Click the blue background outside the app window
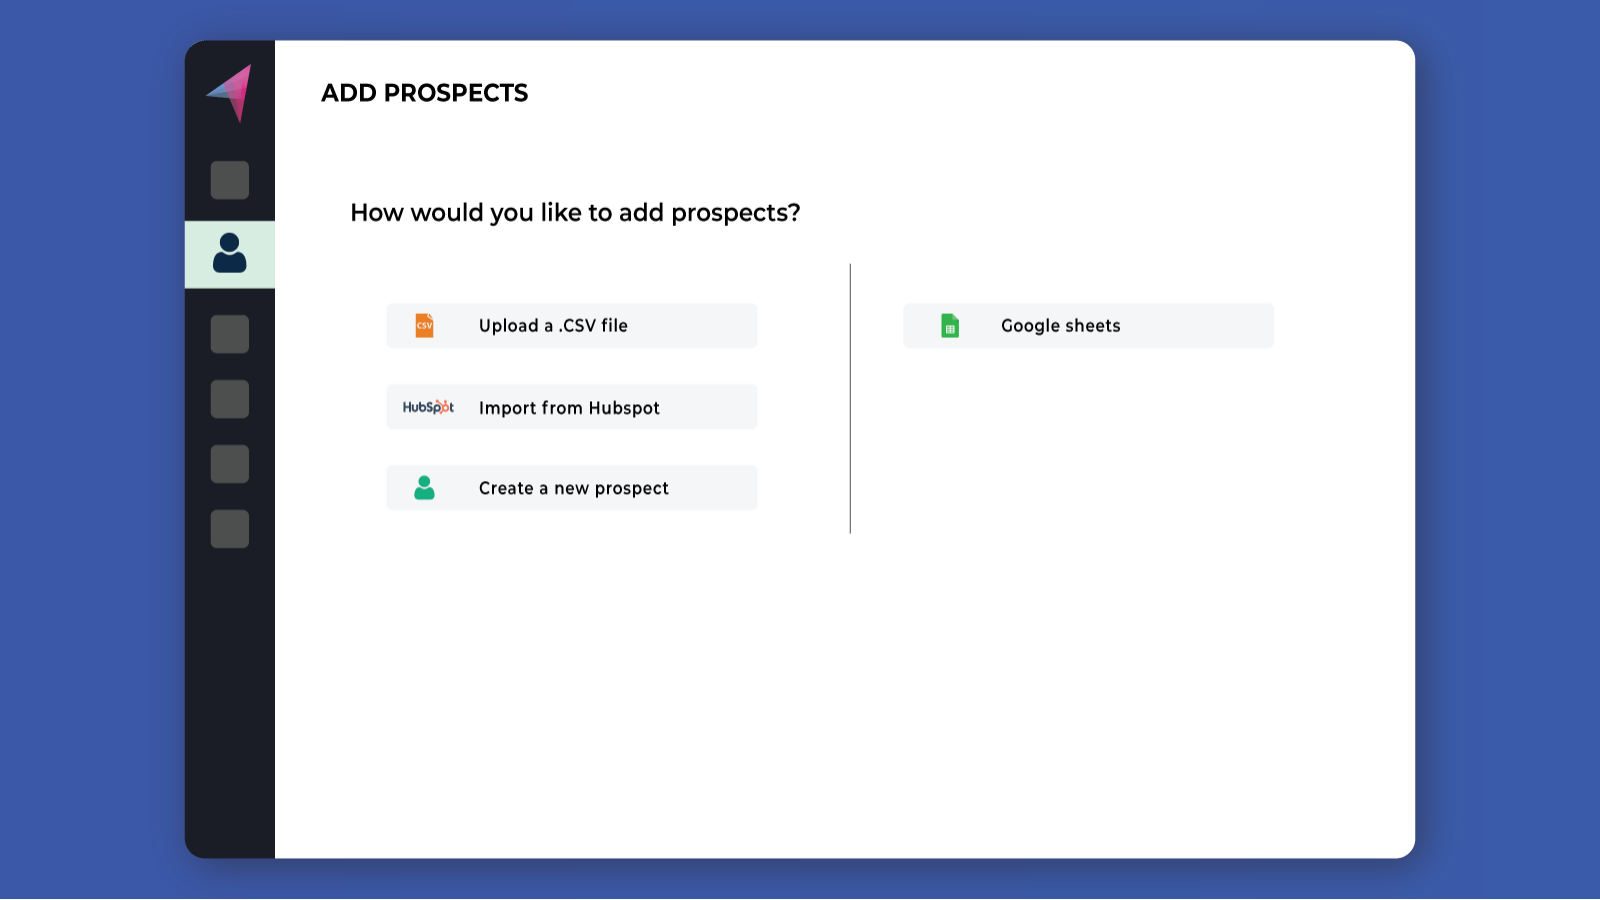This screenshot has height=900, width=1600. 90,450
